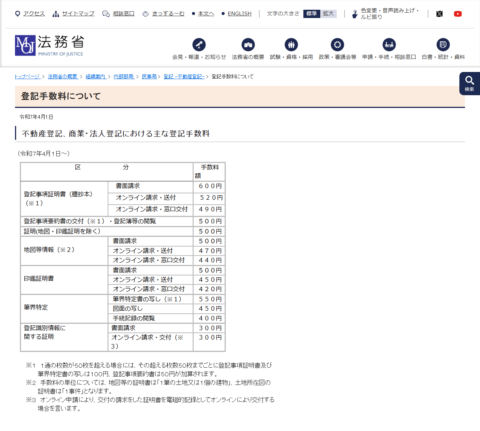
Task: Follow the アクセス link text
Action: (x=34, y=14)
